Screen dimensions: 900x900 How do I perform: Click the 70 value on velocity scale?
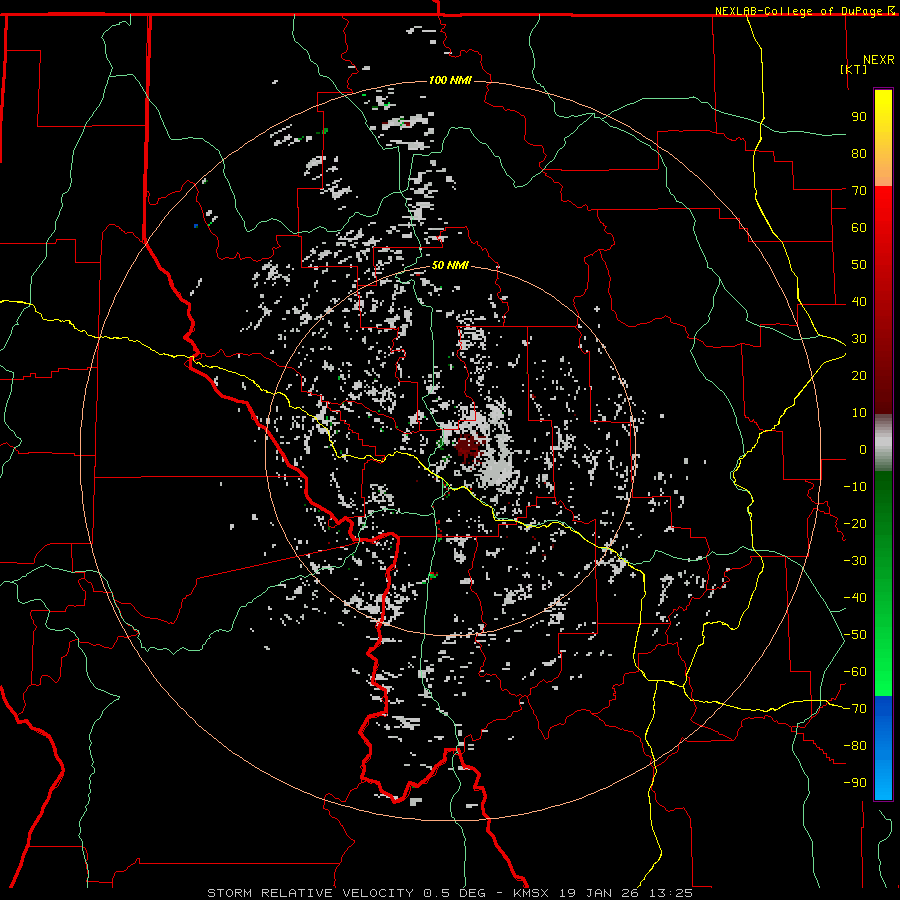(x=859, y=191)
